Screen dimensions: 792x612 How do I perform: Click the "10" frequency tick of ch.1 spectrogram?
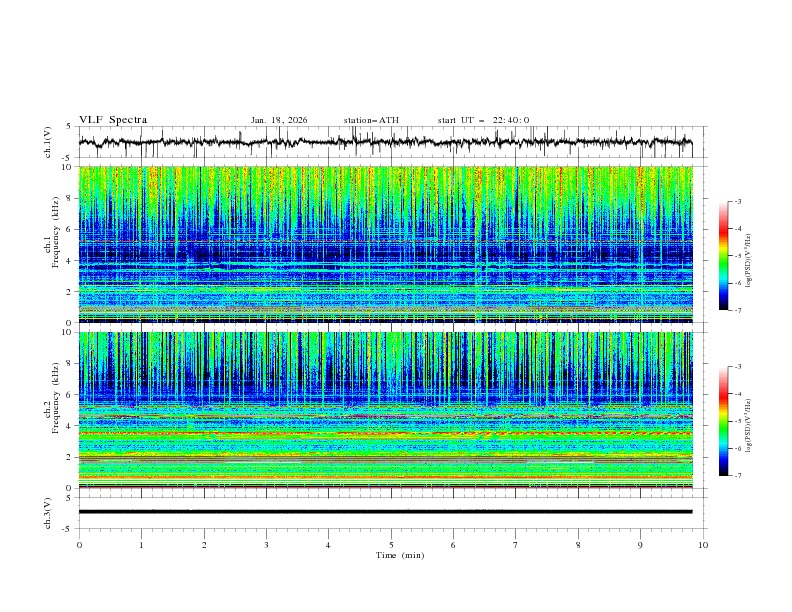[x=67, y=167]
